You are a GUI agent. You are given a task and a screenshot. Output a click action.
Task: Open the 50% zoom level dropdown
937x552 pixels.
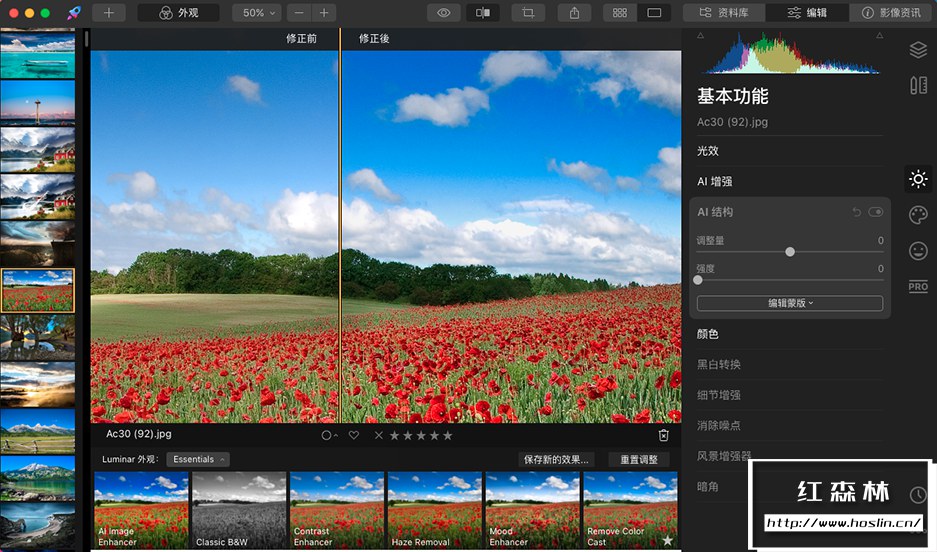257,13
